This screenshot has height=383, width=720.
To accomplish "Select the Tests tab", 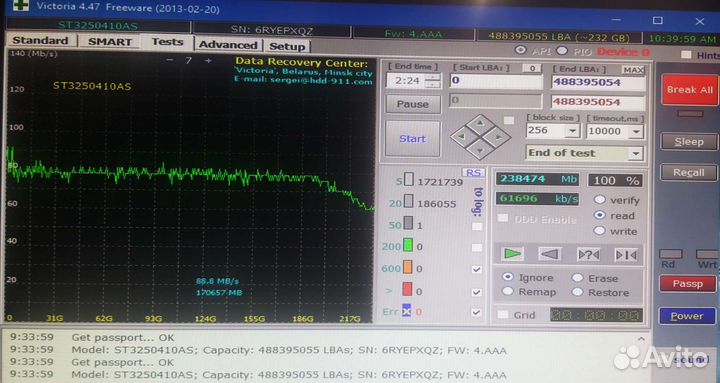I will coord(167,42).
